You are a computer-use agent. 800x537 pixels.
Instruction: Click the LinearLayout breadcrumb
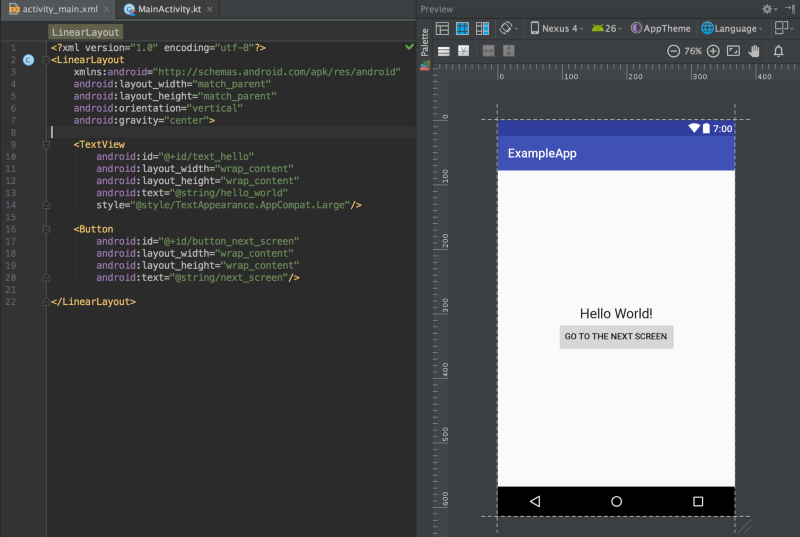coord(86,32)
